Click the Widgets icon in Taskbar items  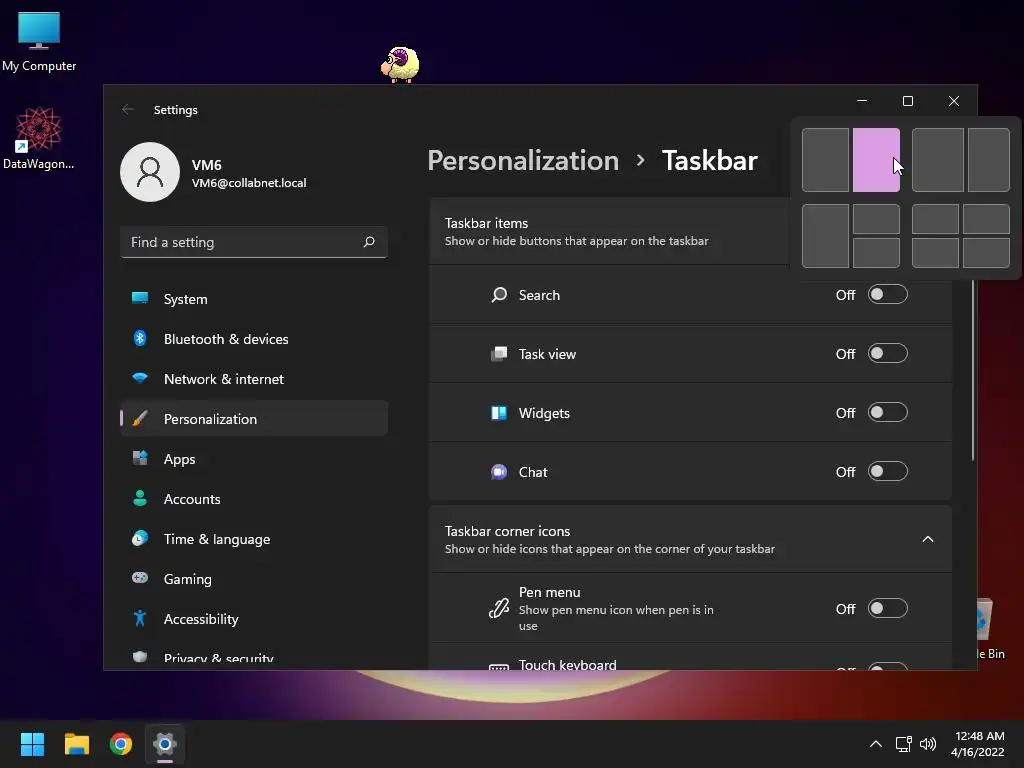pos(499,413)
